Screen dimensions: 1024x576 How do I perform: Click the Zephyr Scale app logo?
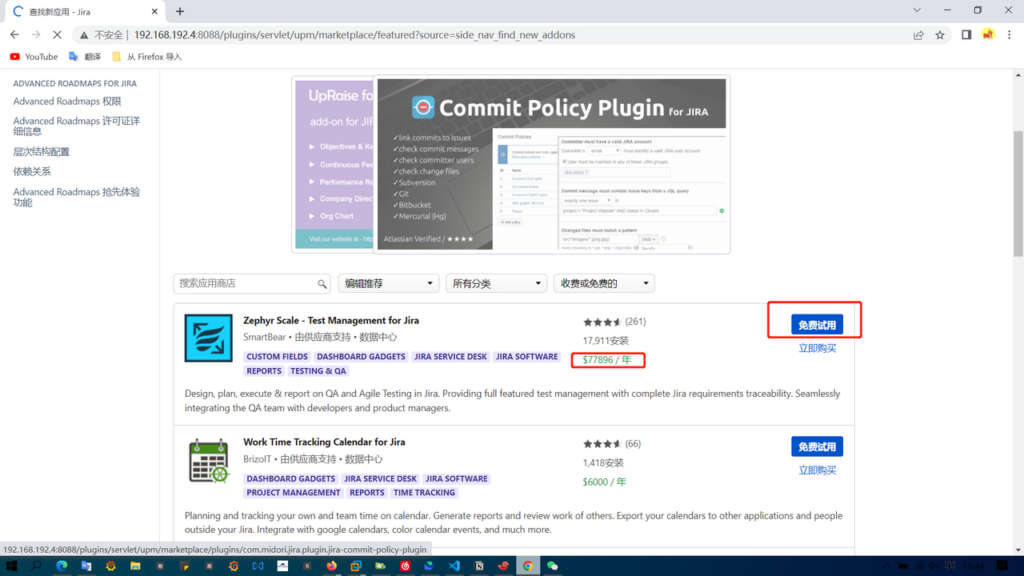pyautogui.click(x=208, y=338)
